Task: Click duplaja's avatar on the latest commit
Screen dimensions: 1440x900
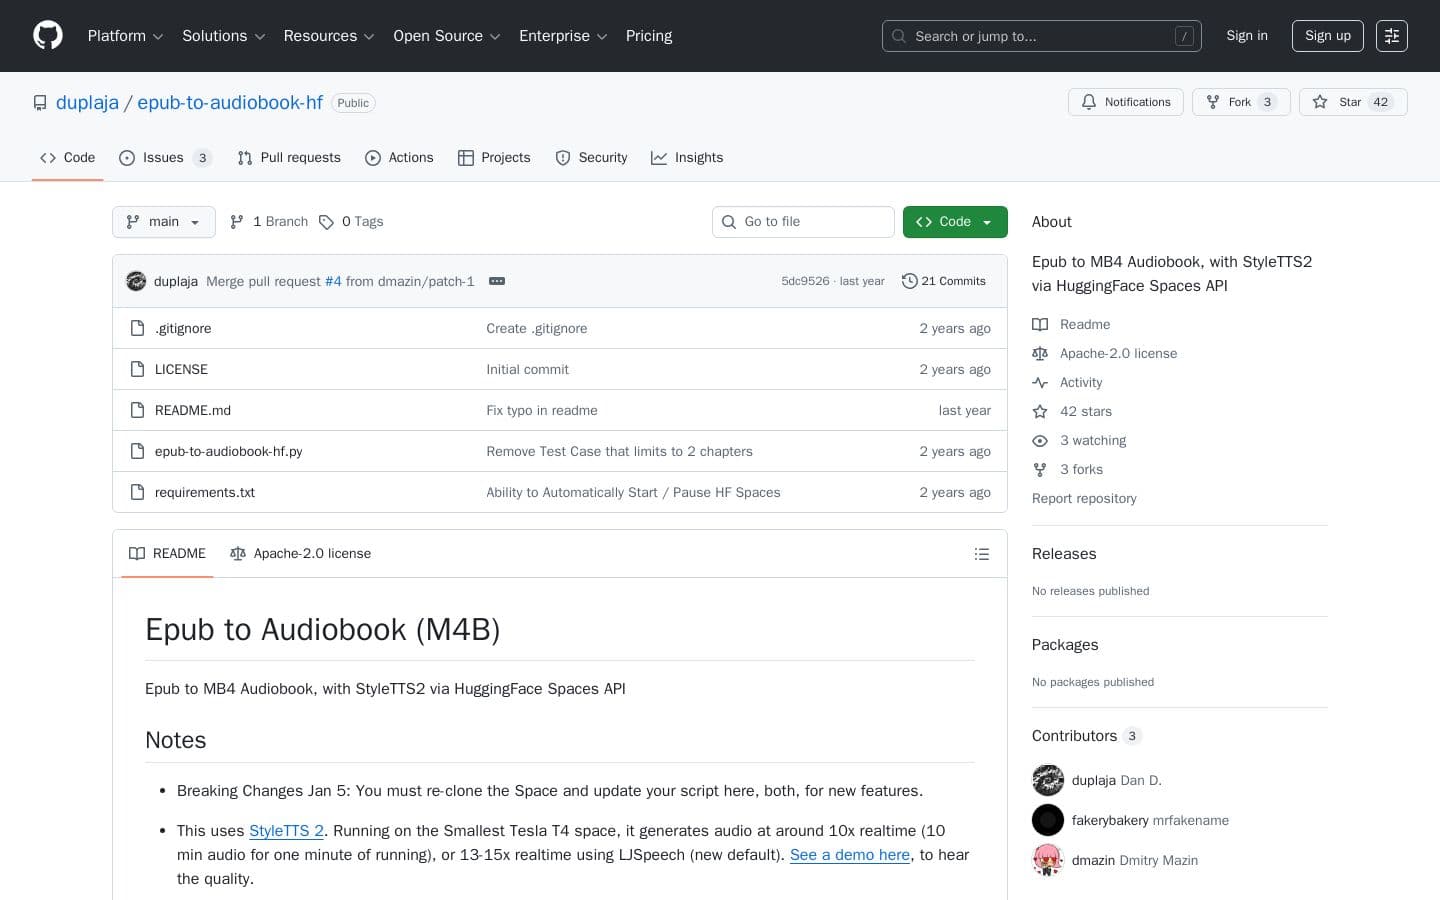Action: click(x=136, y=281)
